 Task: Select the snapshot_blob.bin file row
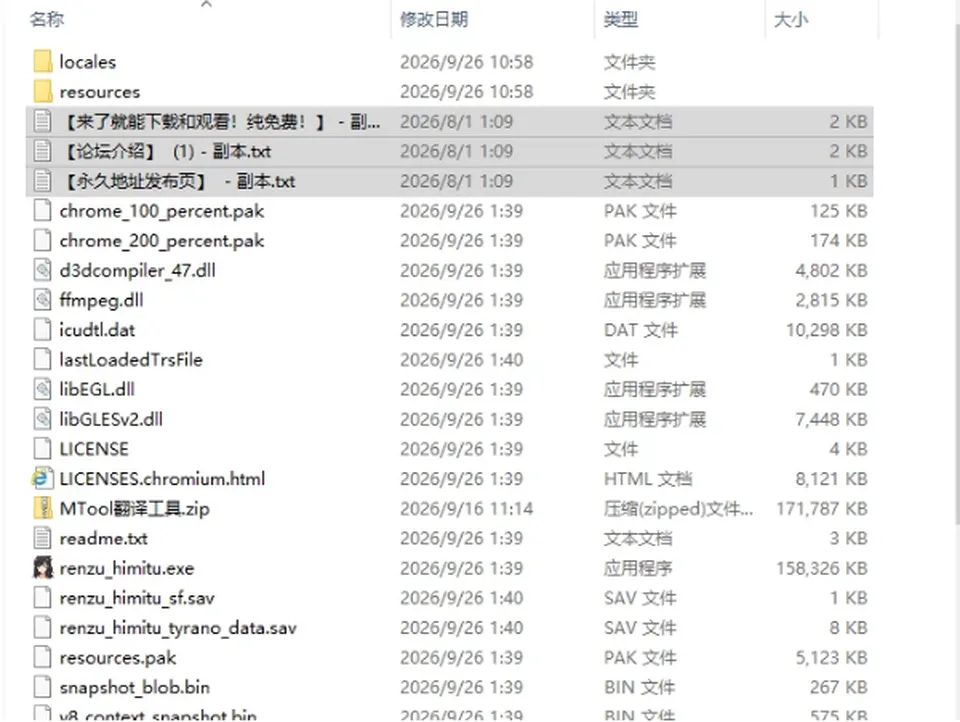click(449, 687)
